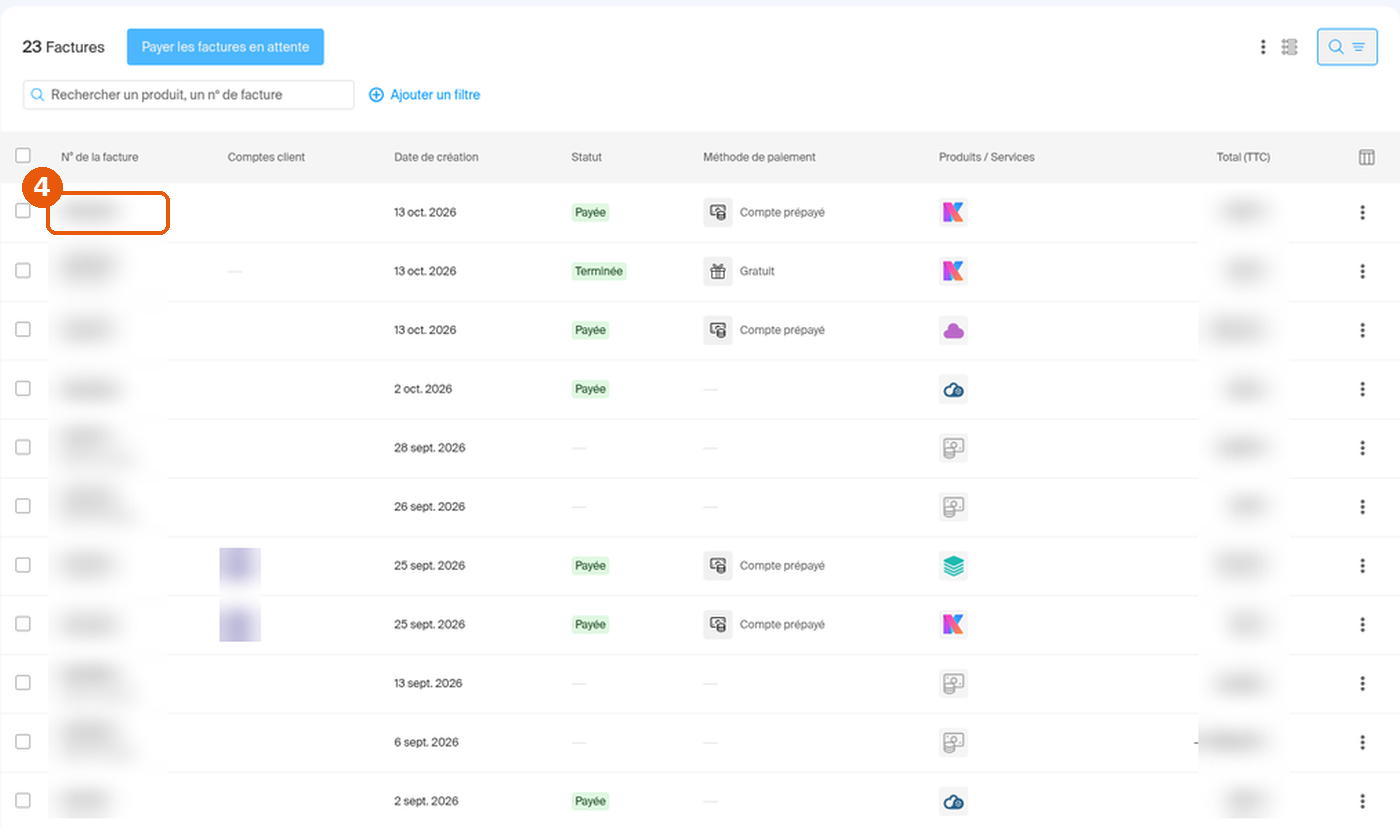The width and height of the screenshot is (1400, 828).
Task: Click the product icon for 13 sept. 2026
Action: pyautogui.click(x=953, y=684)
